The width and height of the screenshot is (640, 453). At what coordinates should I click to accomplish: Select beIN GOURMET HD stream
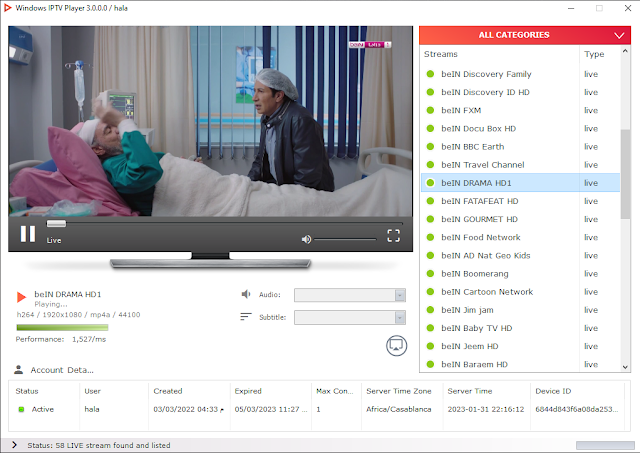pos(520,219)
